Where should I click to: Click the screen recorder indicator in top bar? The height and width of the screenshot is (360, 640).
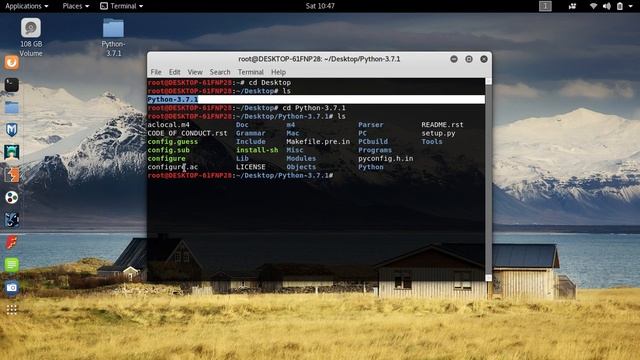pyautogui.click(x=572, y=6)
